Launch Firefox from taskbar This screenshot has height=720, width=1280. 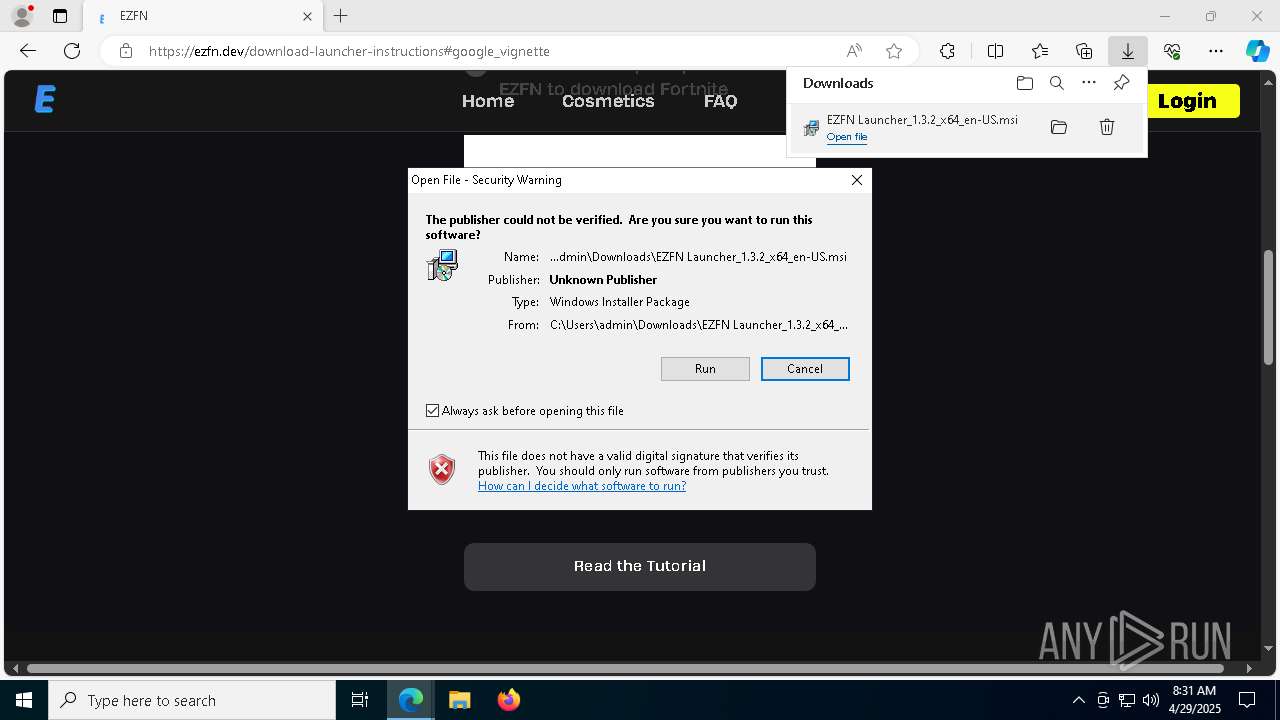(x=509, y=700)
